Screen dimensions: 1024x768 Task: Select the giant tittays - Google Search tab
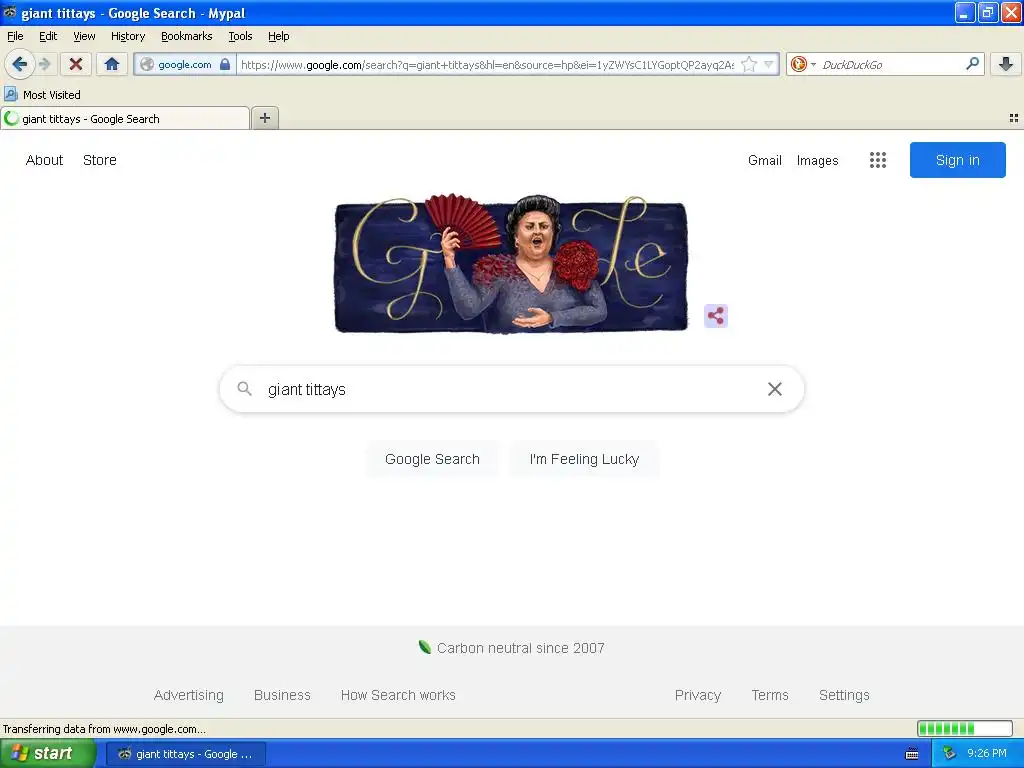(x=125, y=118)
